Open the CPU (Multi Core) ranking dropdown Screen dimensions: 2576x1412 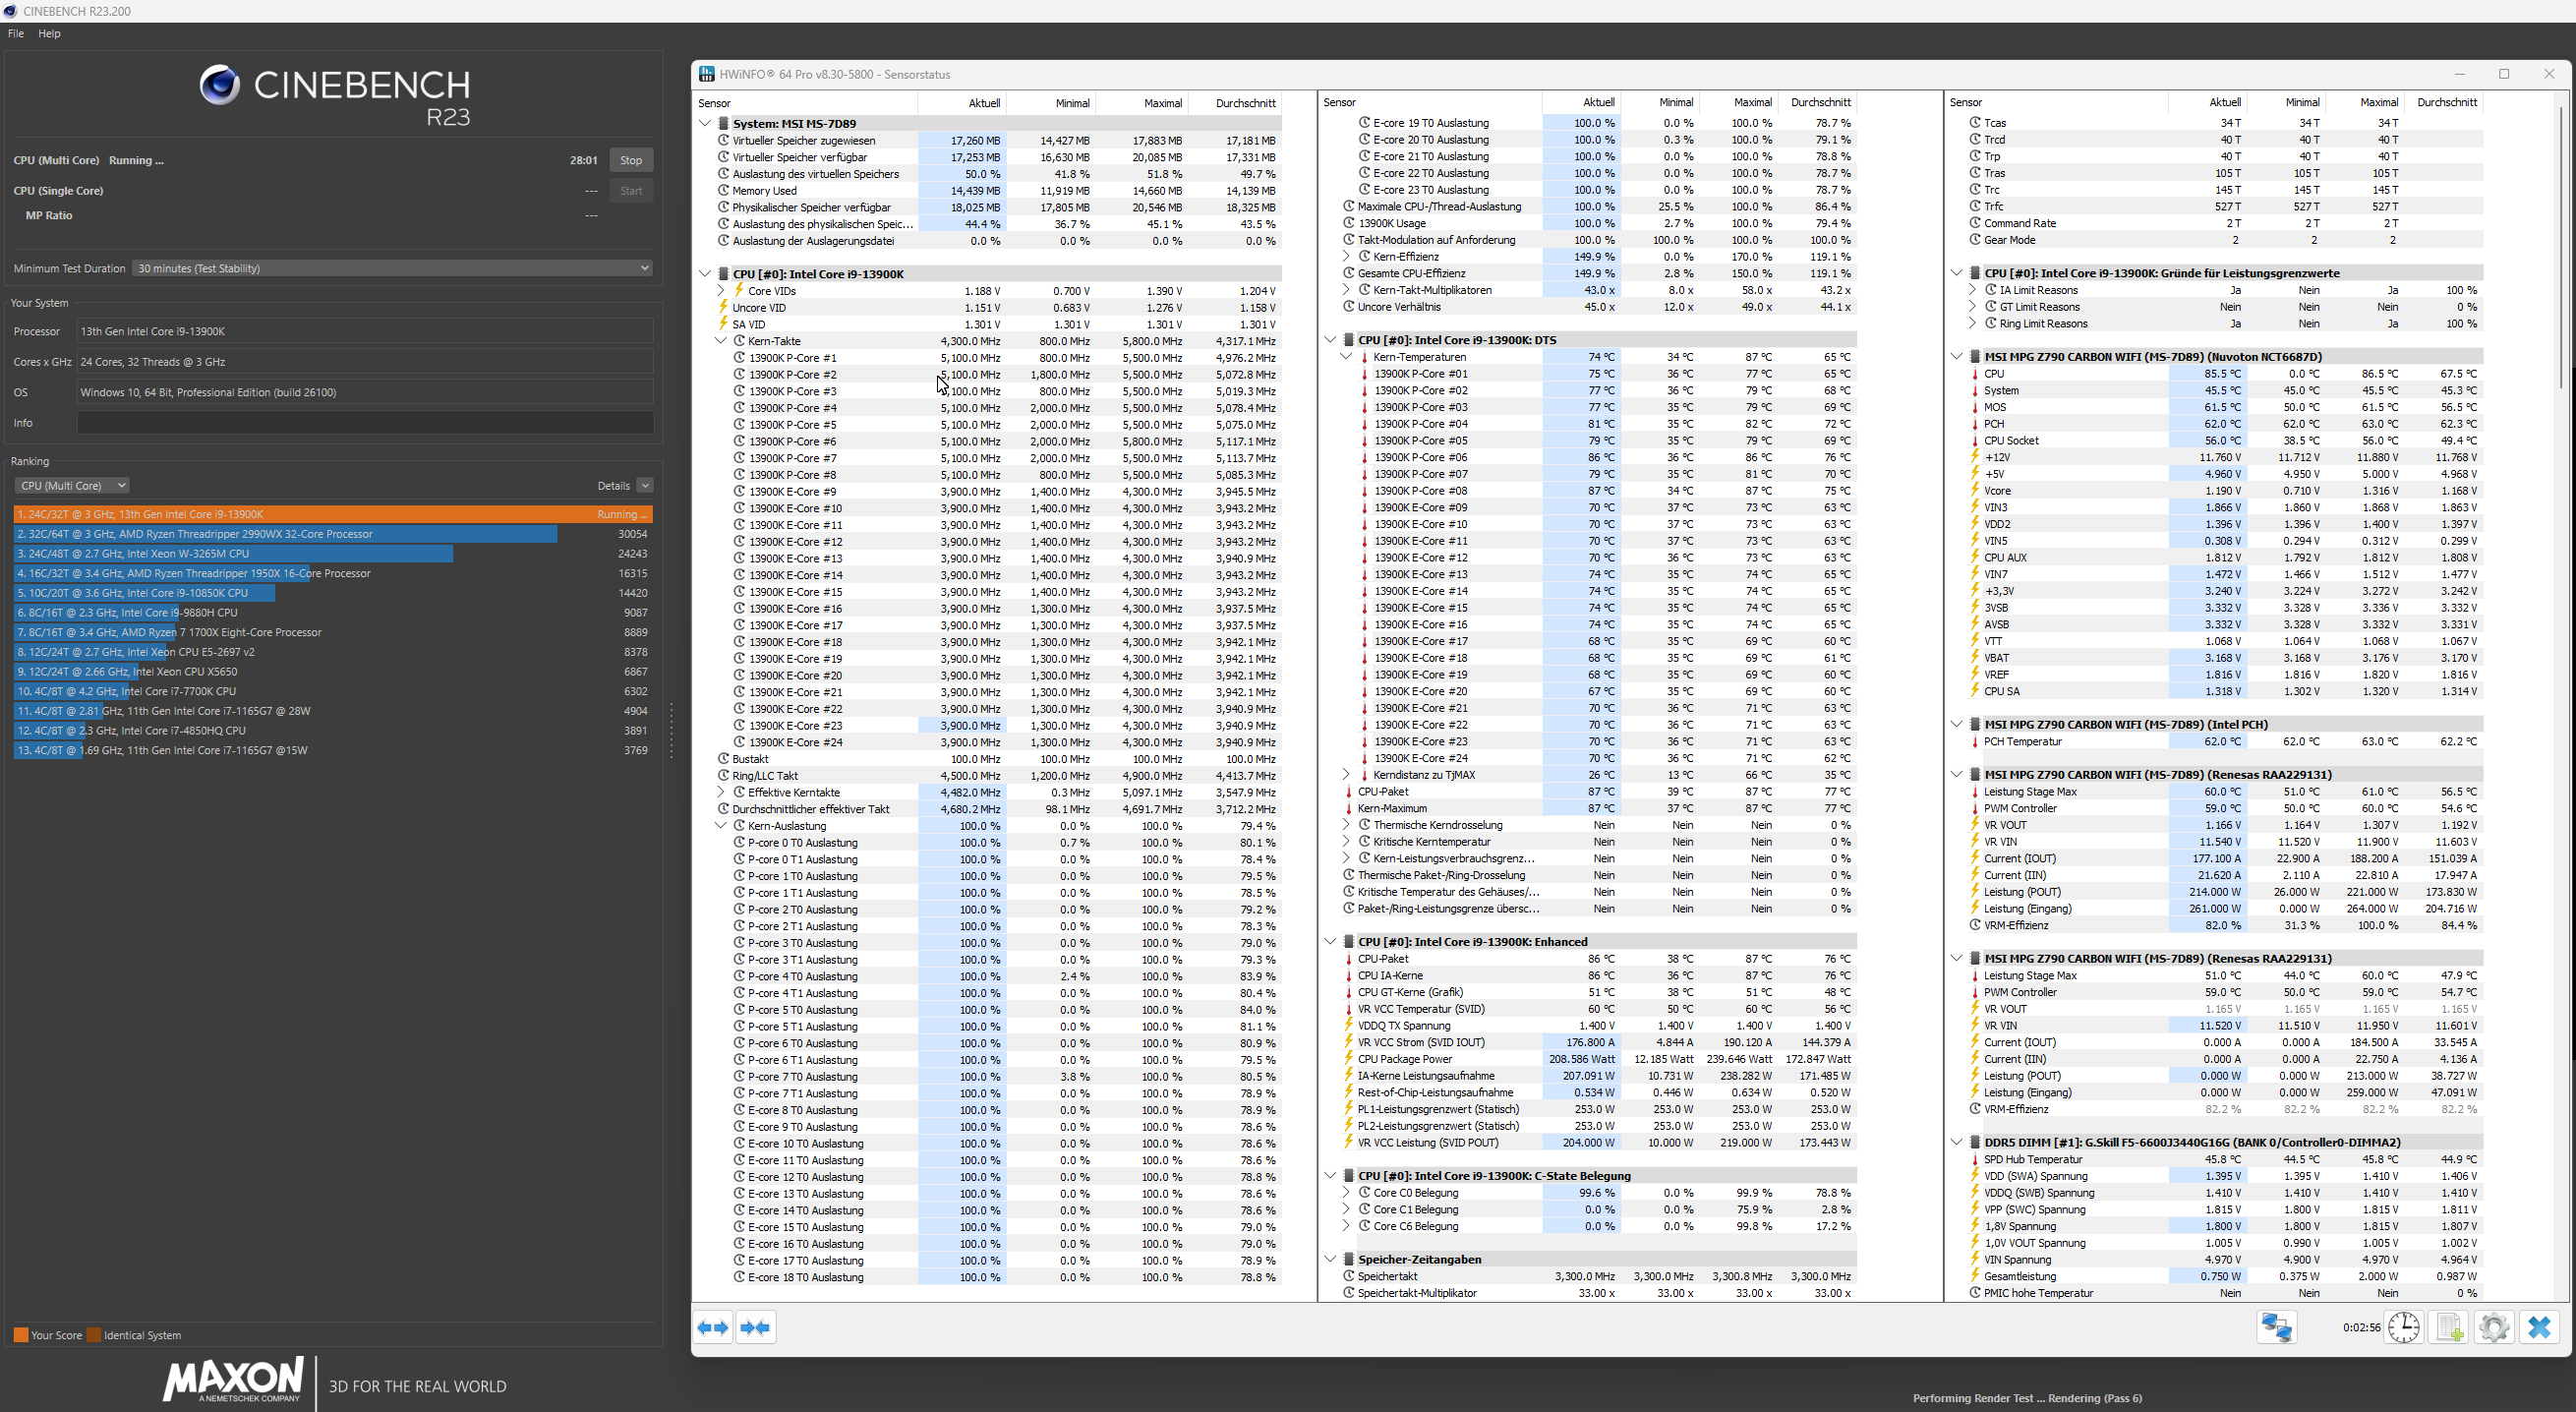(71, 485)
